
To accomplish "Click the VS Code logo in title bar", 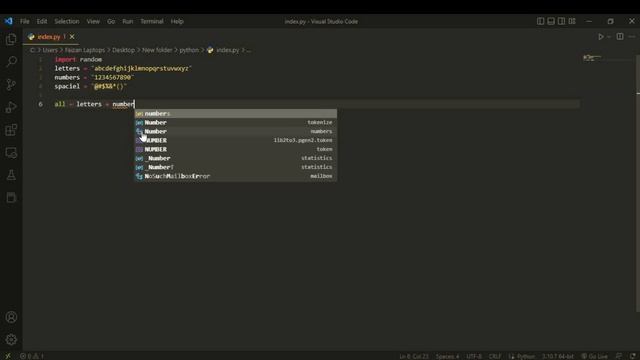I will point(9,21).
